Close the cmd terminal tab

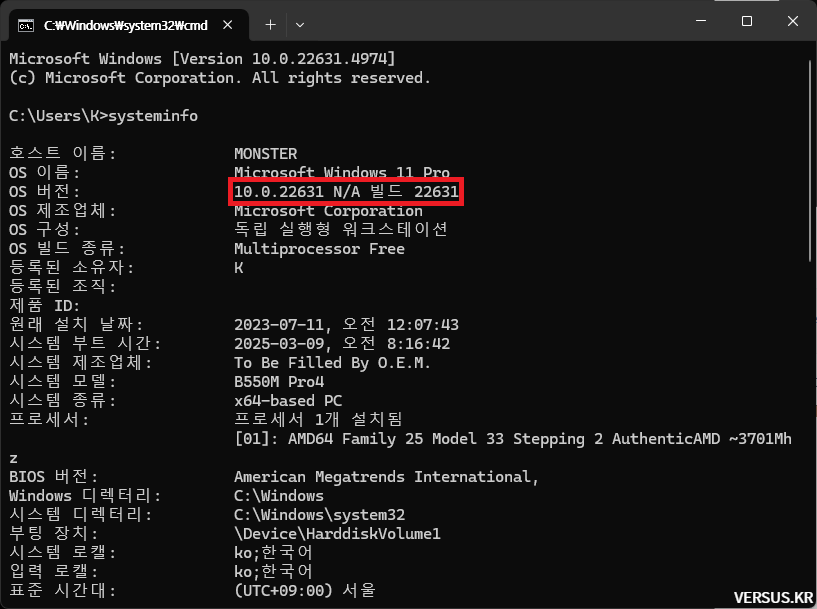tap(228, 25)
